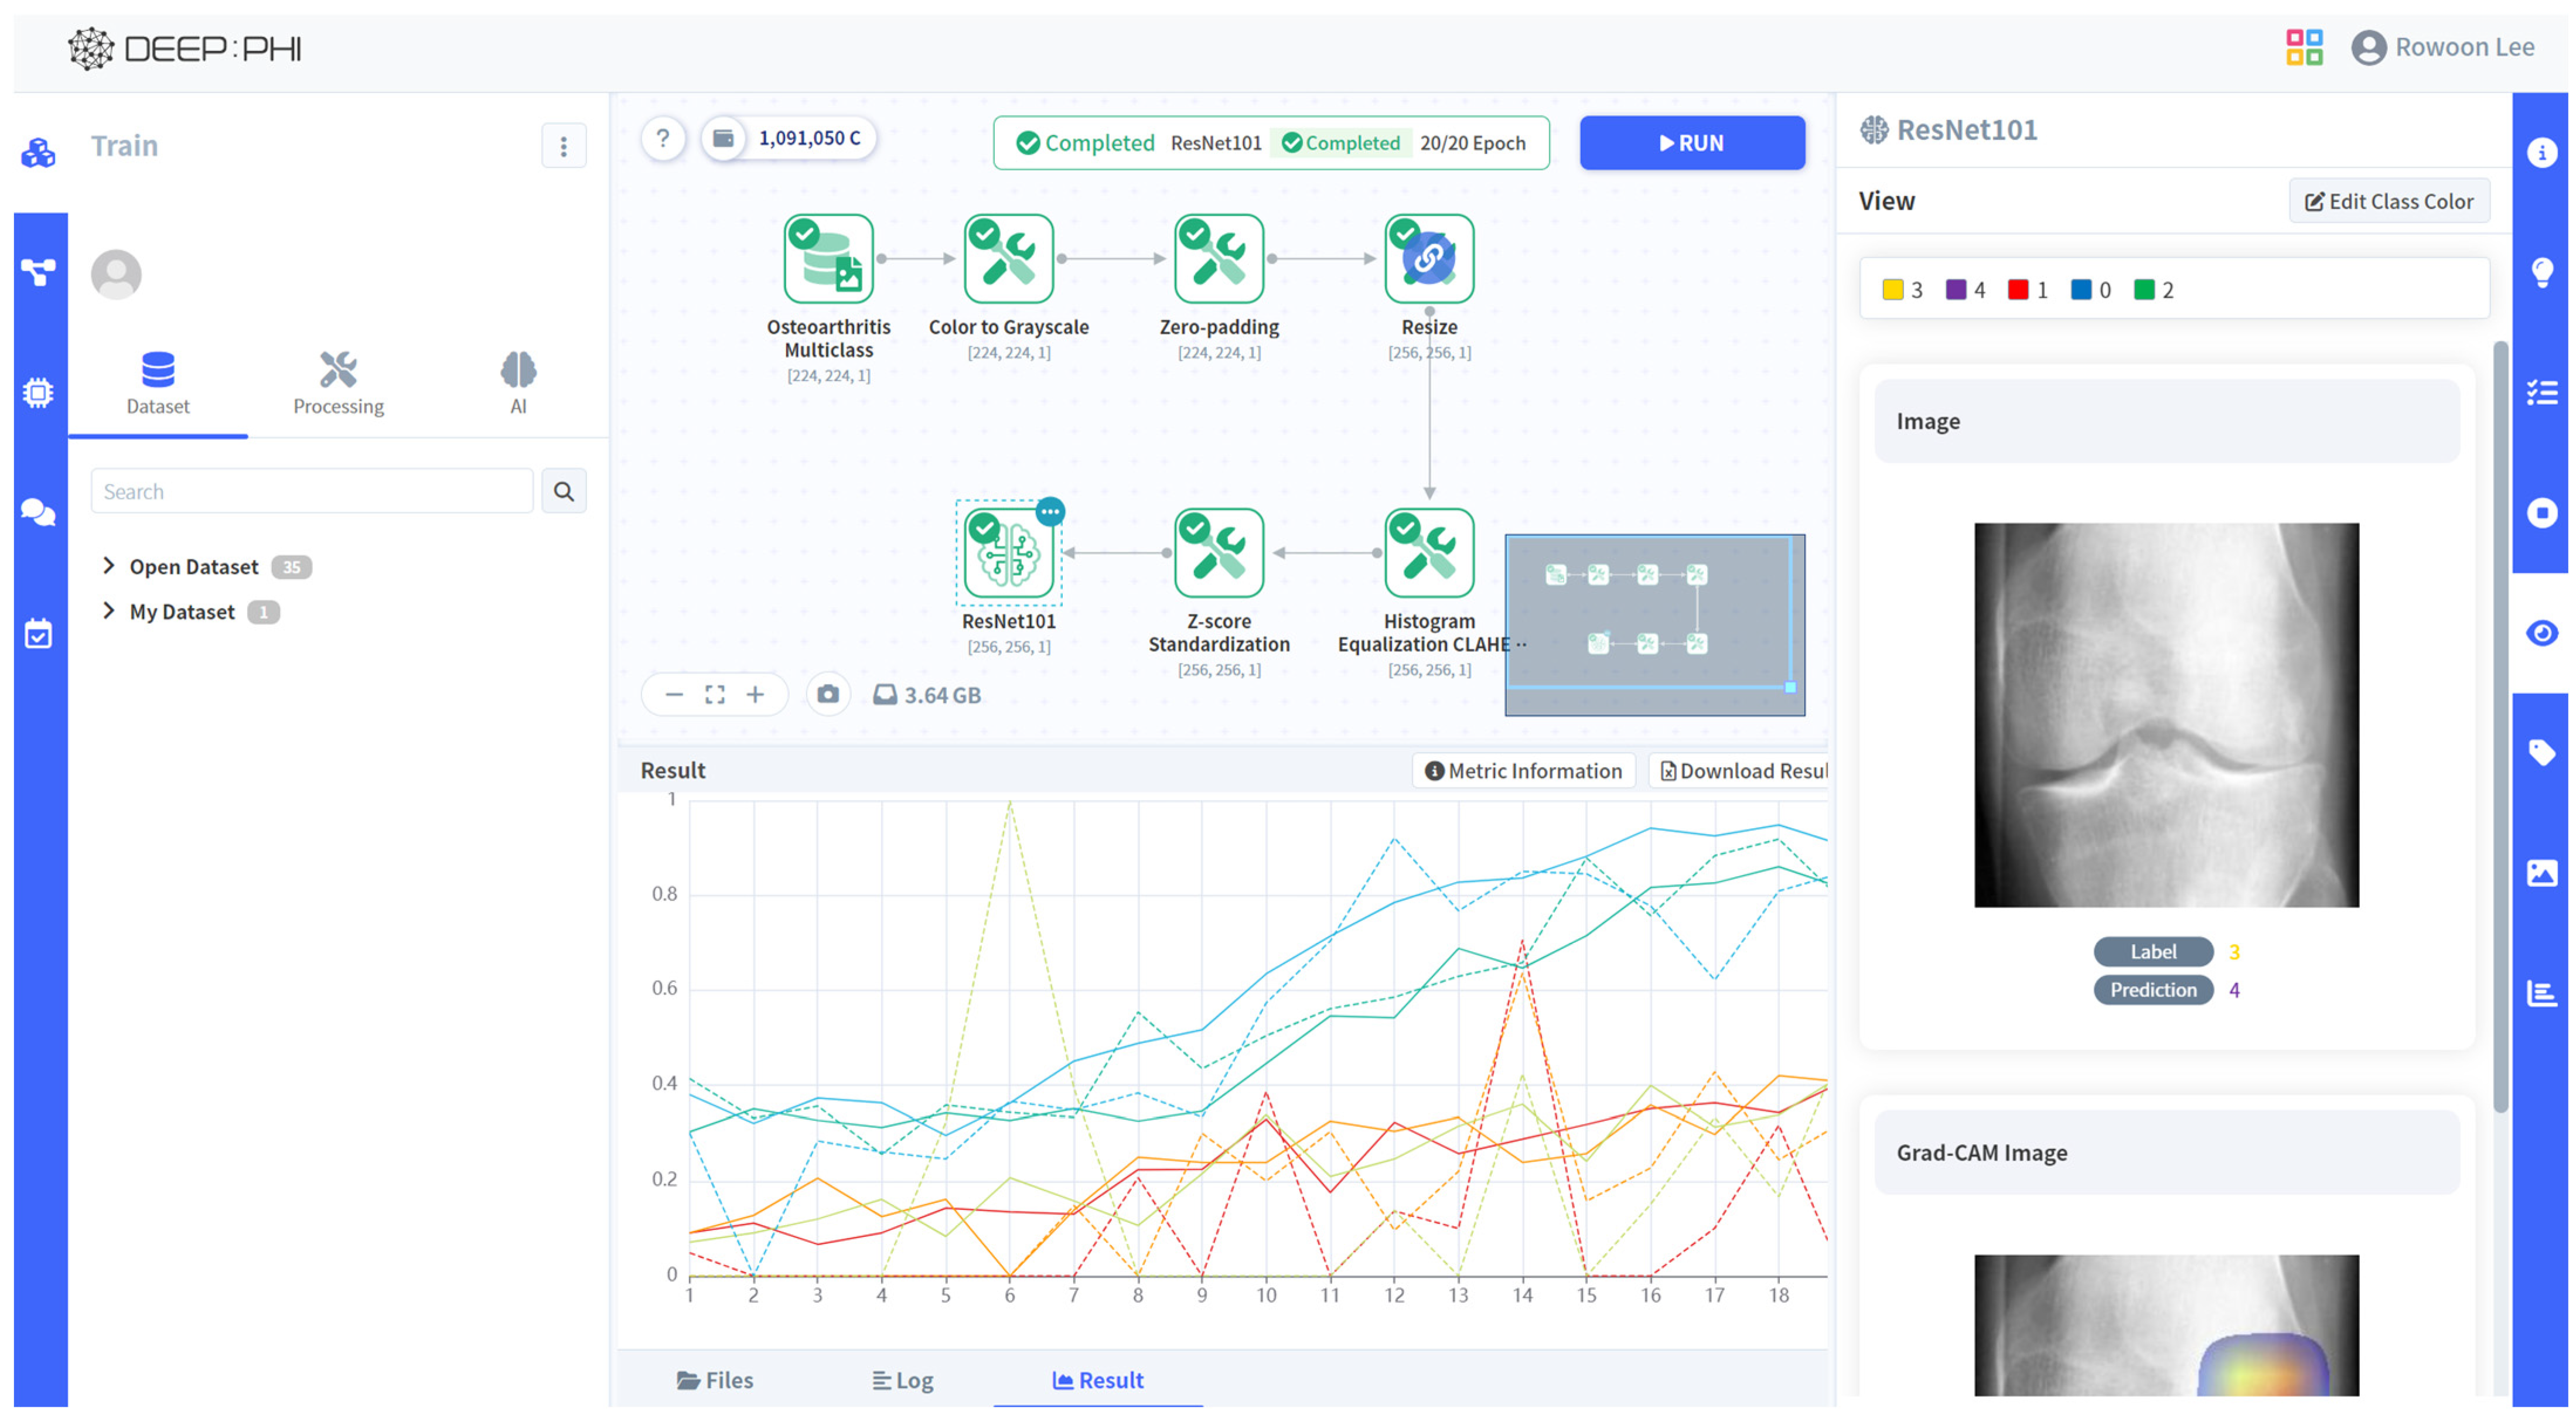2576x1422 pixels.
Task: Click the help question mark icon
Action: [x=663, y=138]
